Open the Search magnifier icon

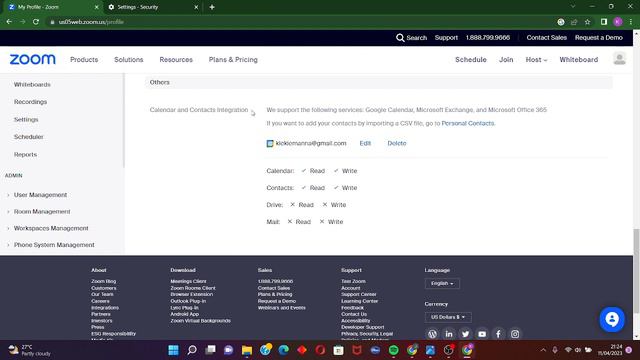pyautogui.click(x=400, y=38)
